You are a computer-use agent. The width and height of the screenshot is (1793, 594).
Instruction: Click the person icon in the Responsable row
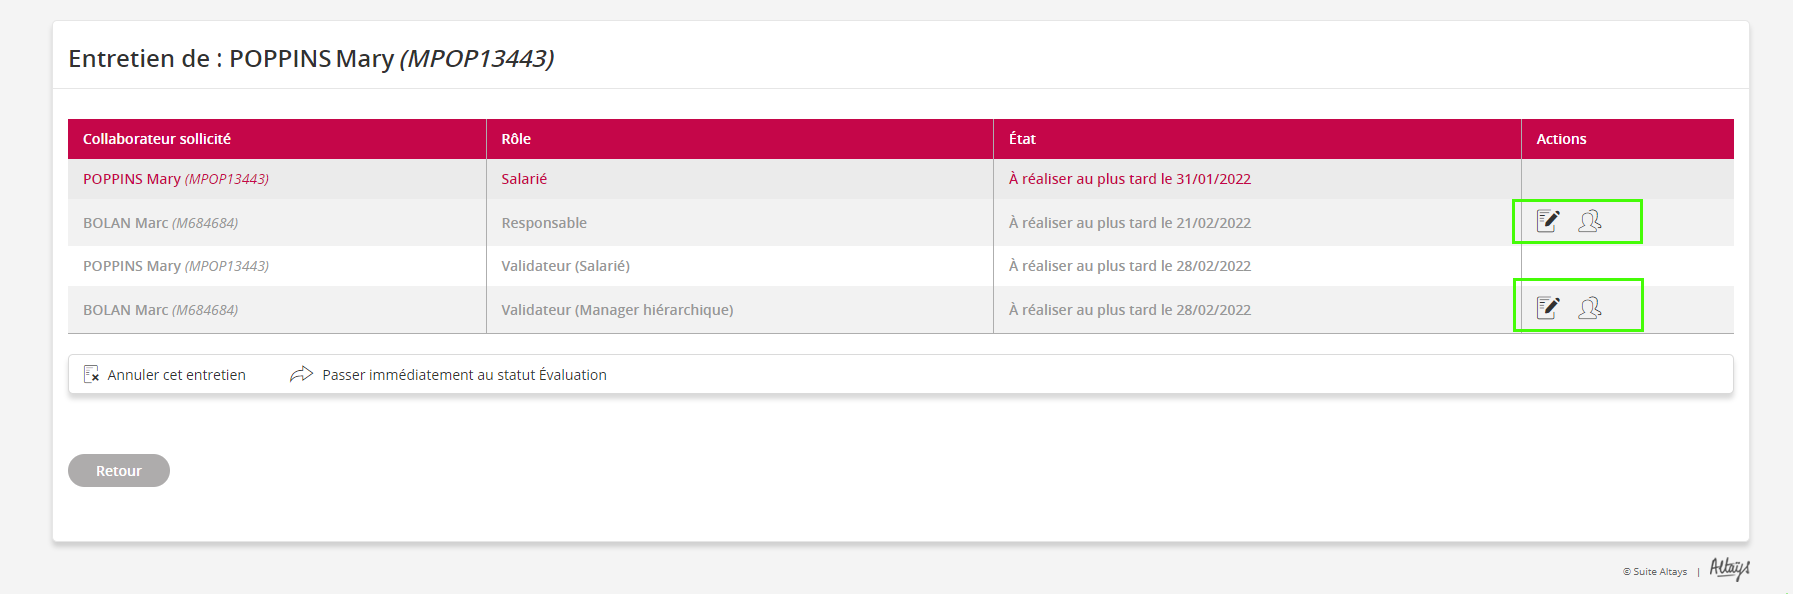tap(1589, 221)
